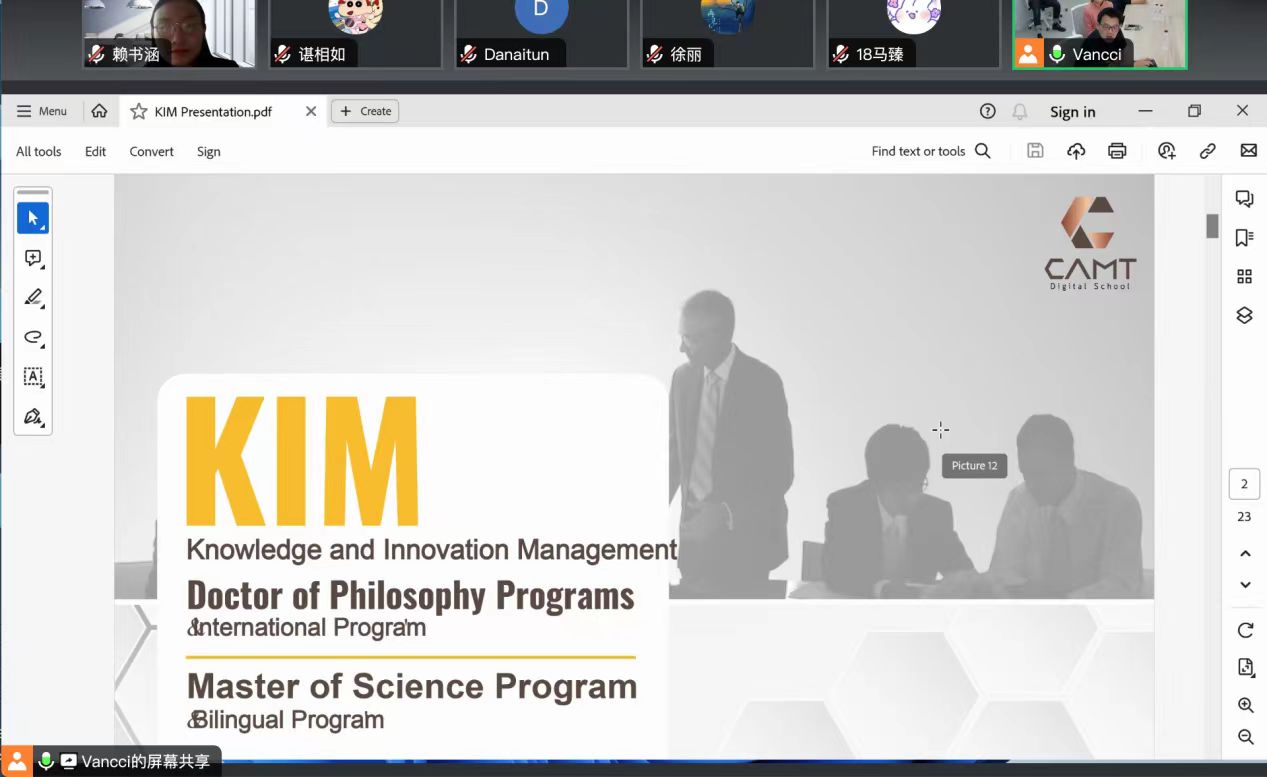Open the comments panel icon
The height and width of the screenshot is (777, 1267).
1244,199
